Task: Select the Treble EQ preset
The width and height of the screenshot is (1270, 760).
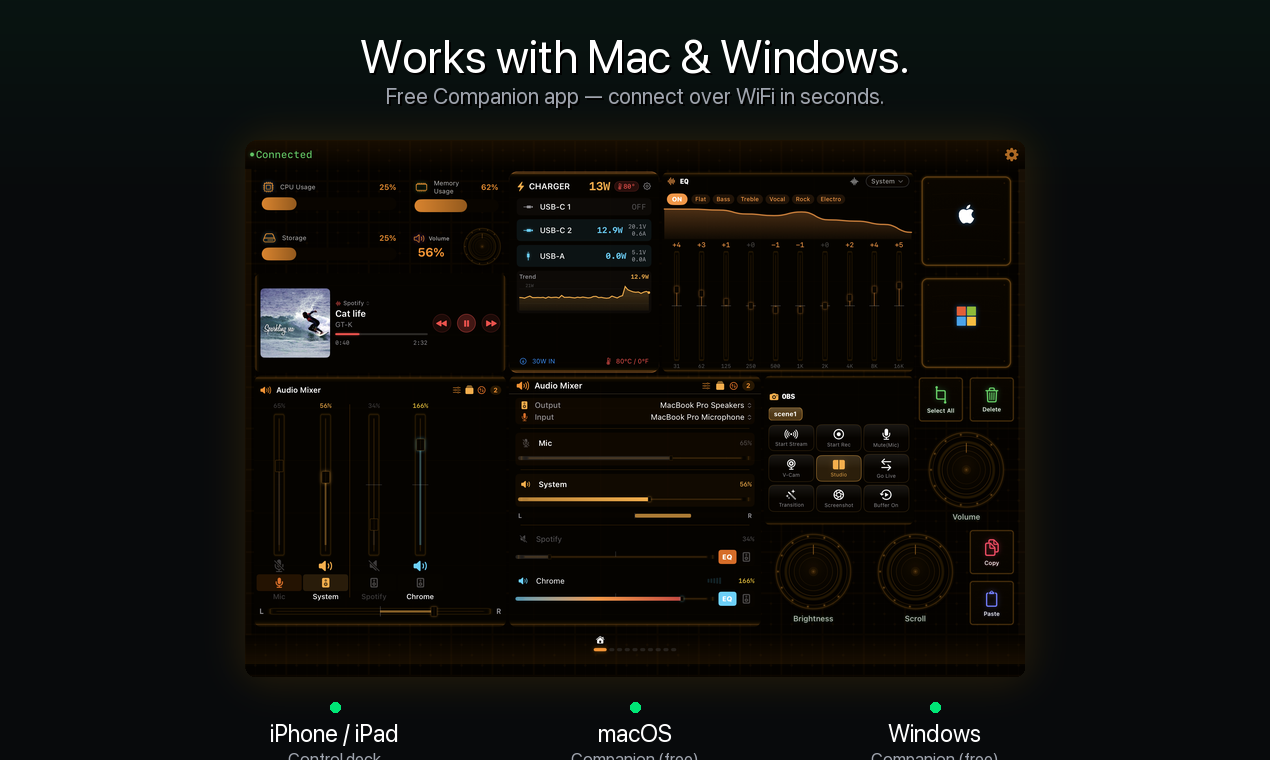Action: tap(750, 199)
